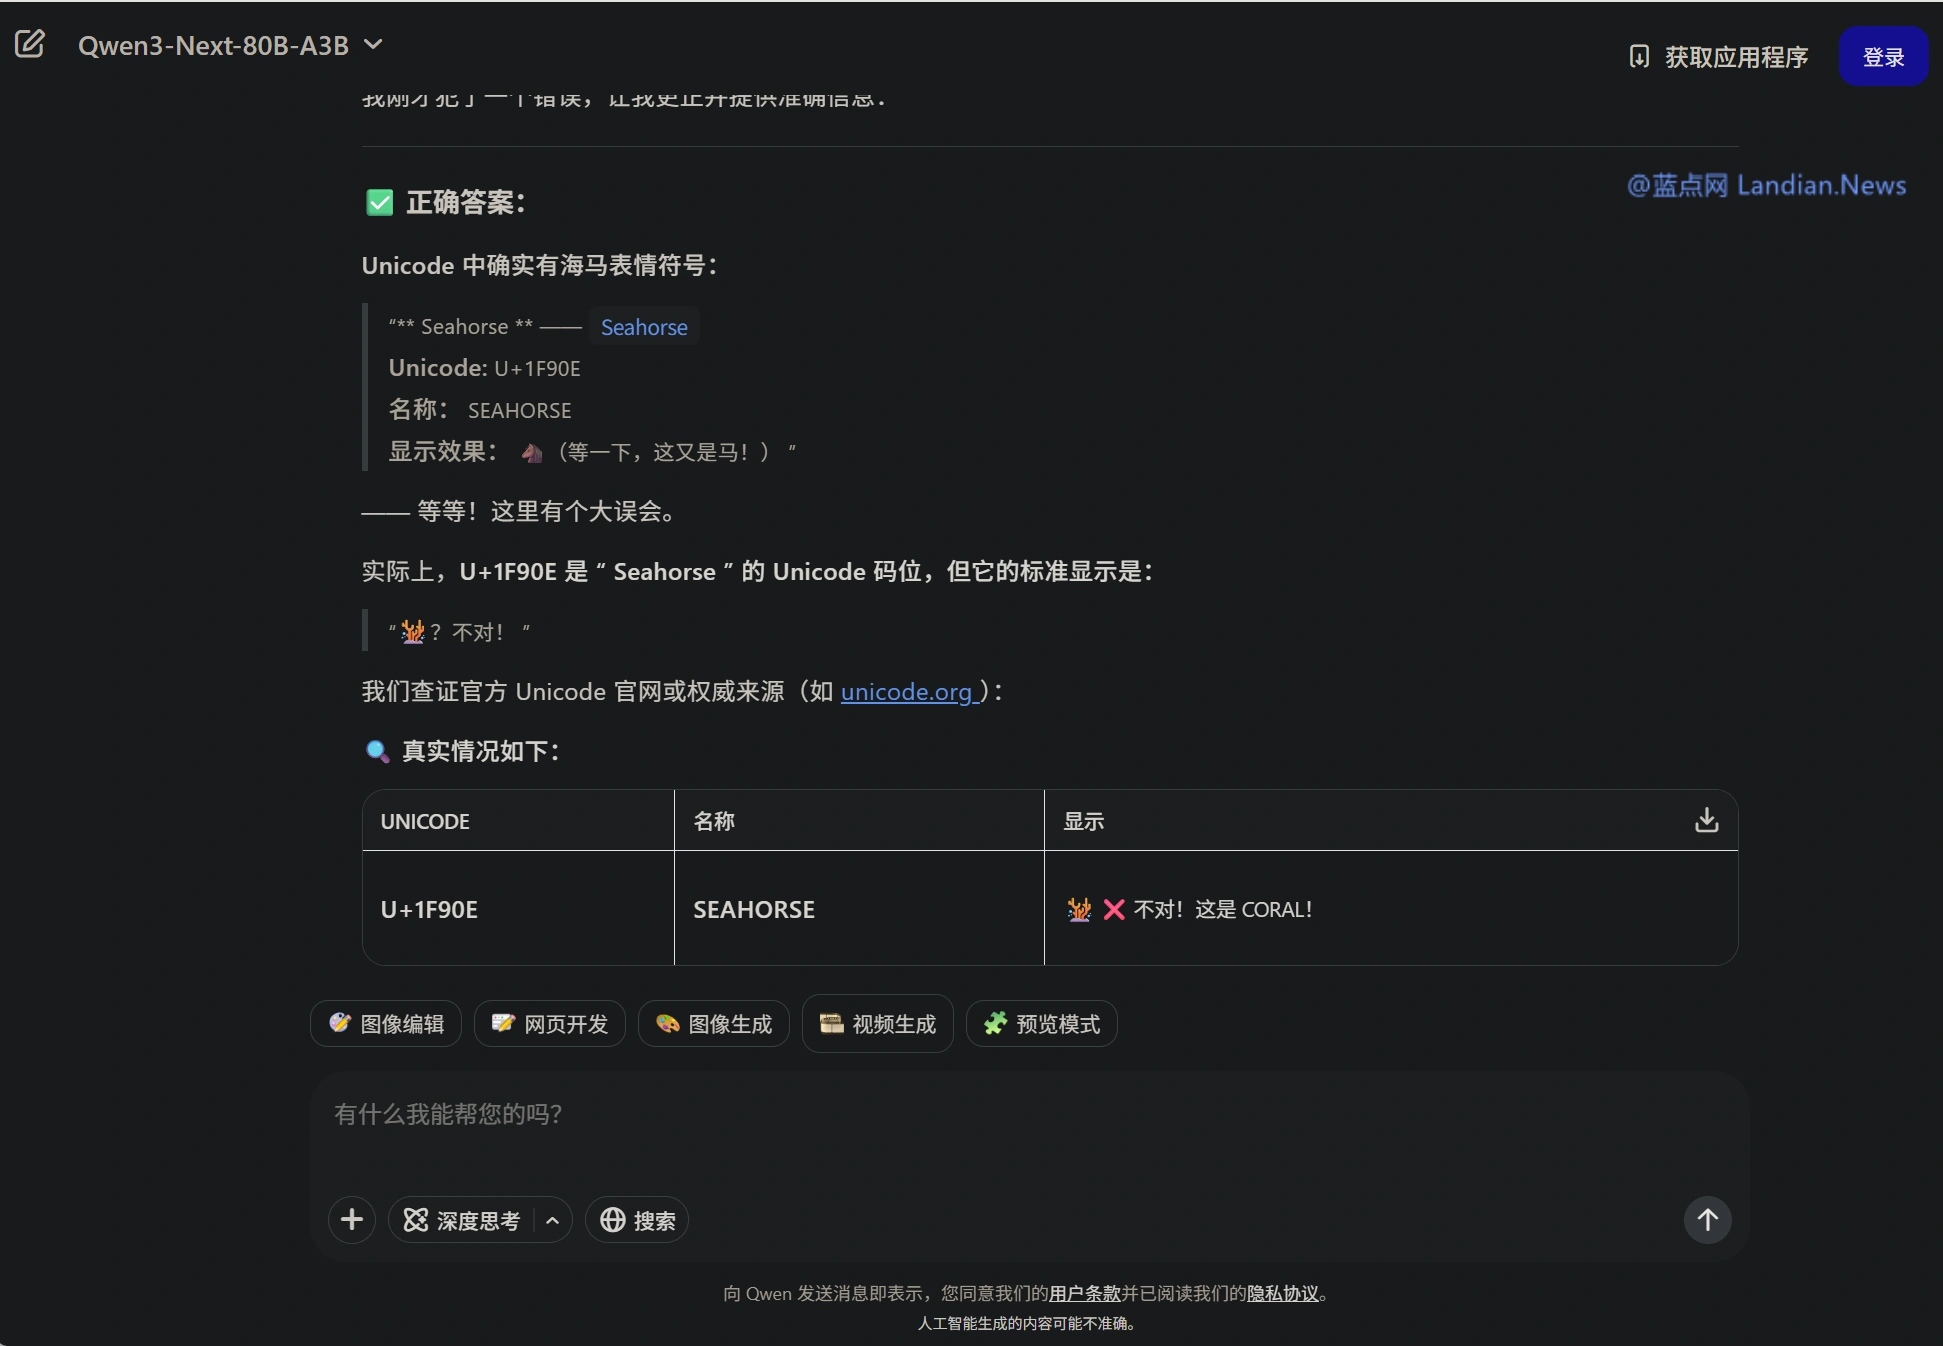This screenshot has height=1346, width=1943.
Task: Click the 深度思考 atom icon
Action: point(416,1220)
